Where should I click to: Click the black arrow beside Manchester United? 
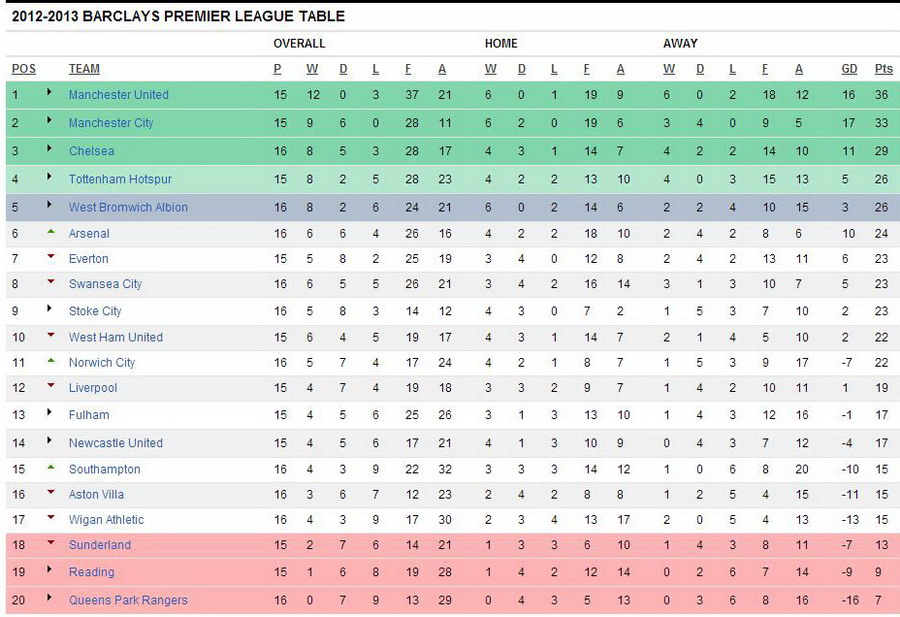[49, 92]
